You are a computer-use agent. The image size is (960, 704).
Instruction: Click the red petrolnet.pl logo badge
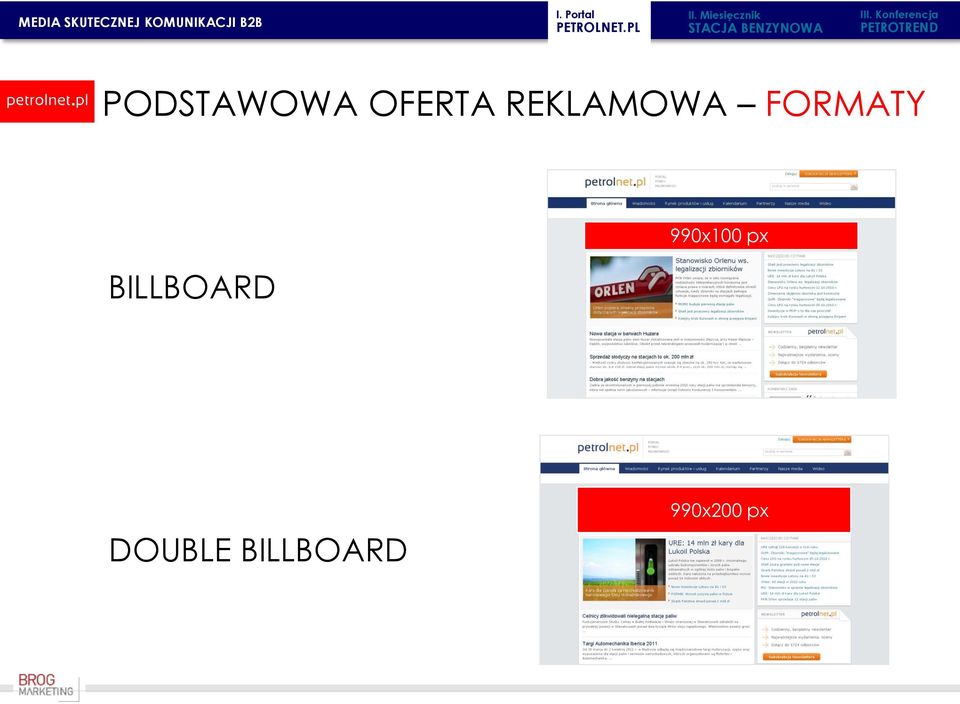[x=47, y=101]
